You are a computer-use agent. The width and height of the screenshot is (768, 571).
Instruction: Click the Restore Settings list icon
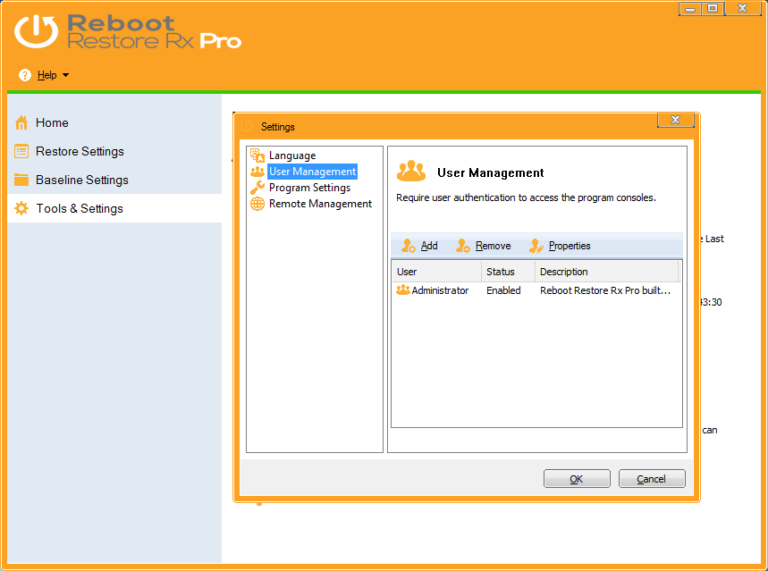coord(21,151)
